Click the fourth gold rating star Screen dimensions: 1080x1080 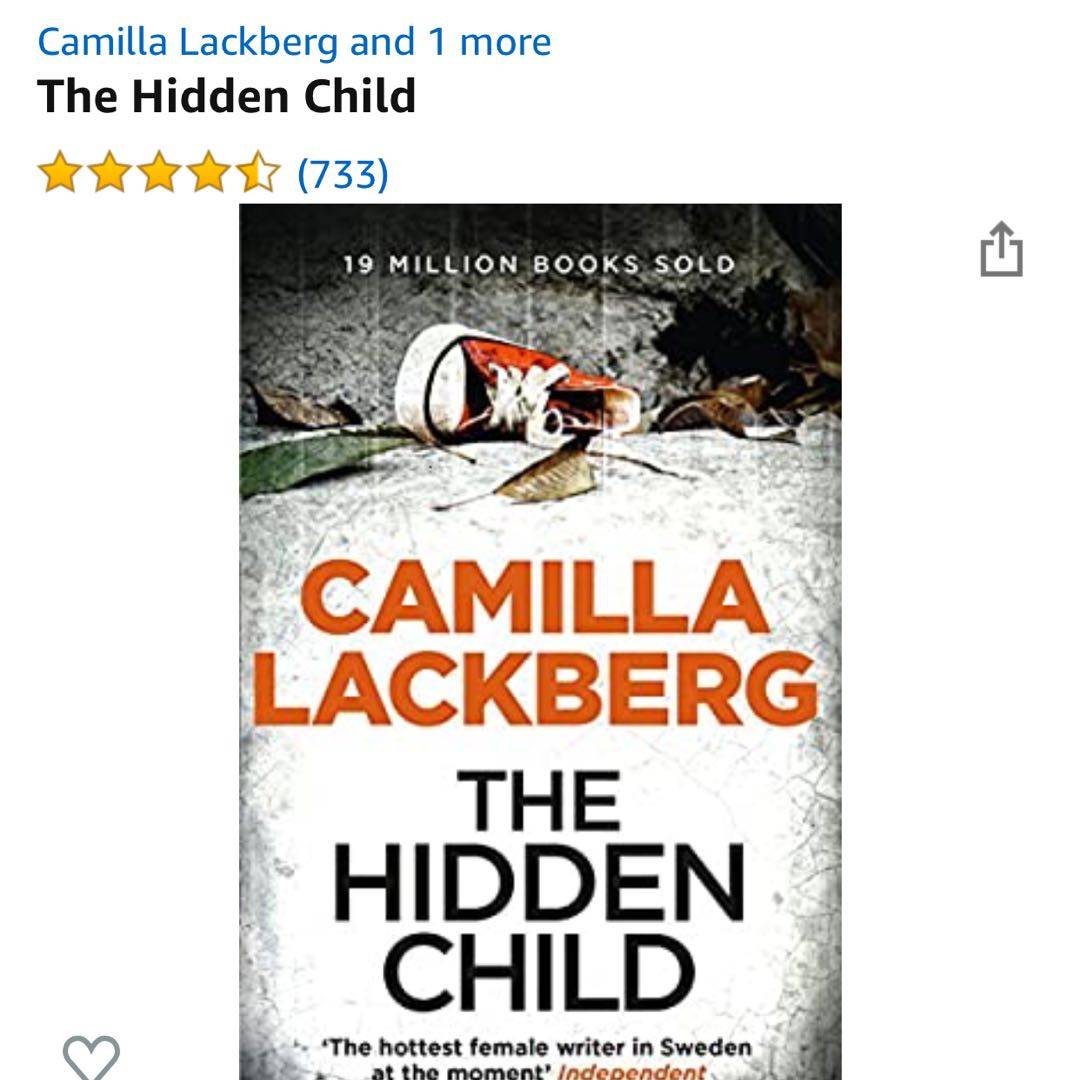[209, 172]
